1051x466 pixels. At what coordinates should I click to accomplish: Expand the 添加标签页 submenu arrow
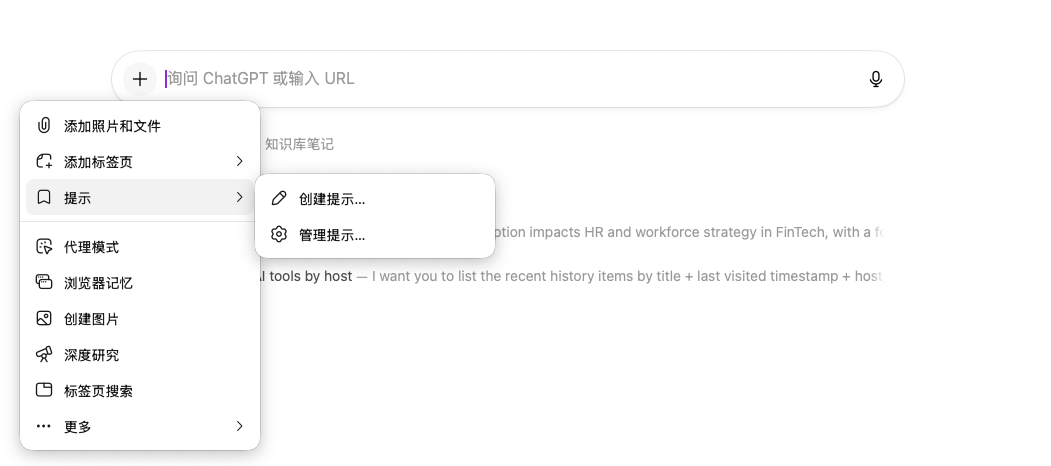pos(239,162)
